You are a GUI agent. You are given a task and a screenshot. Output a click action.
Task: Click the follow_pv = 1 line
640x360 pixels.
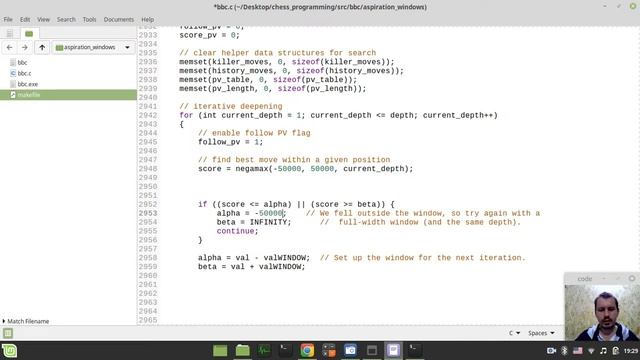(x=231, y=142)
